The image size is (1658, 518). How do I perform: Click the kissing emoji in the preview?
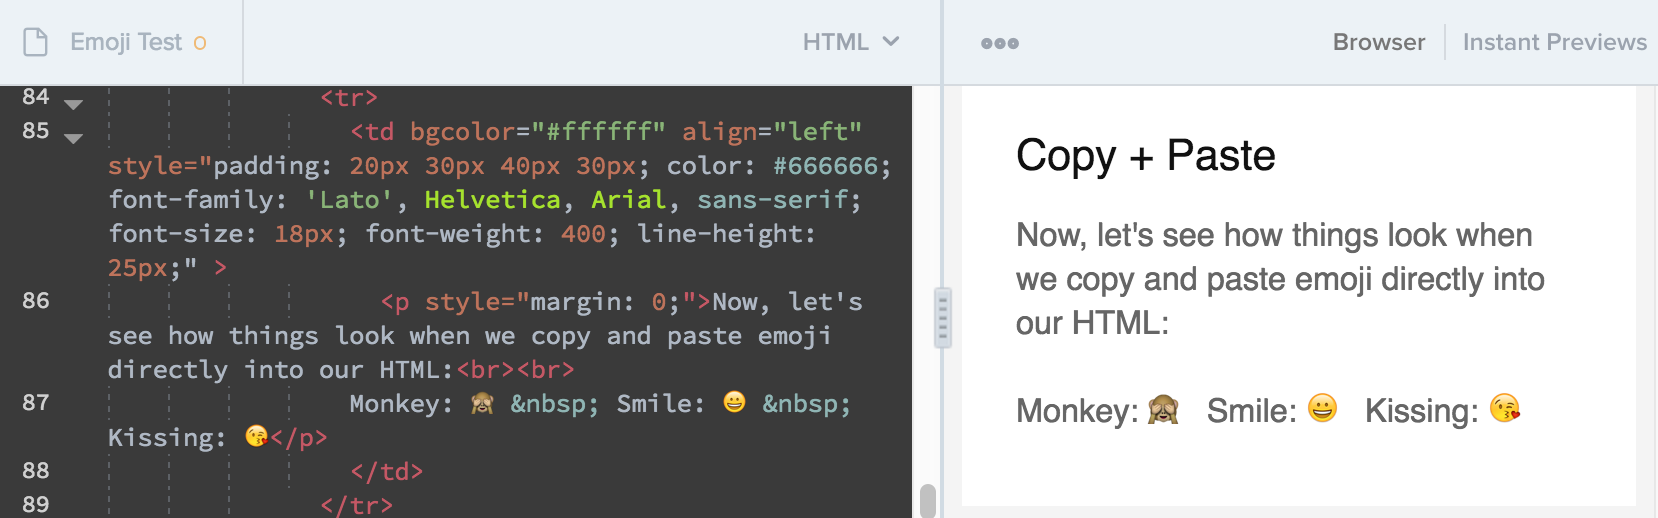click(1504, 408)
